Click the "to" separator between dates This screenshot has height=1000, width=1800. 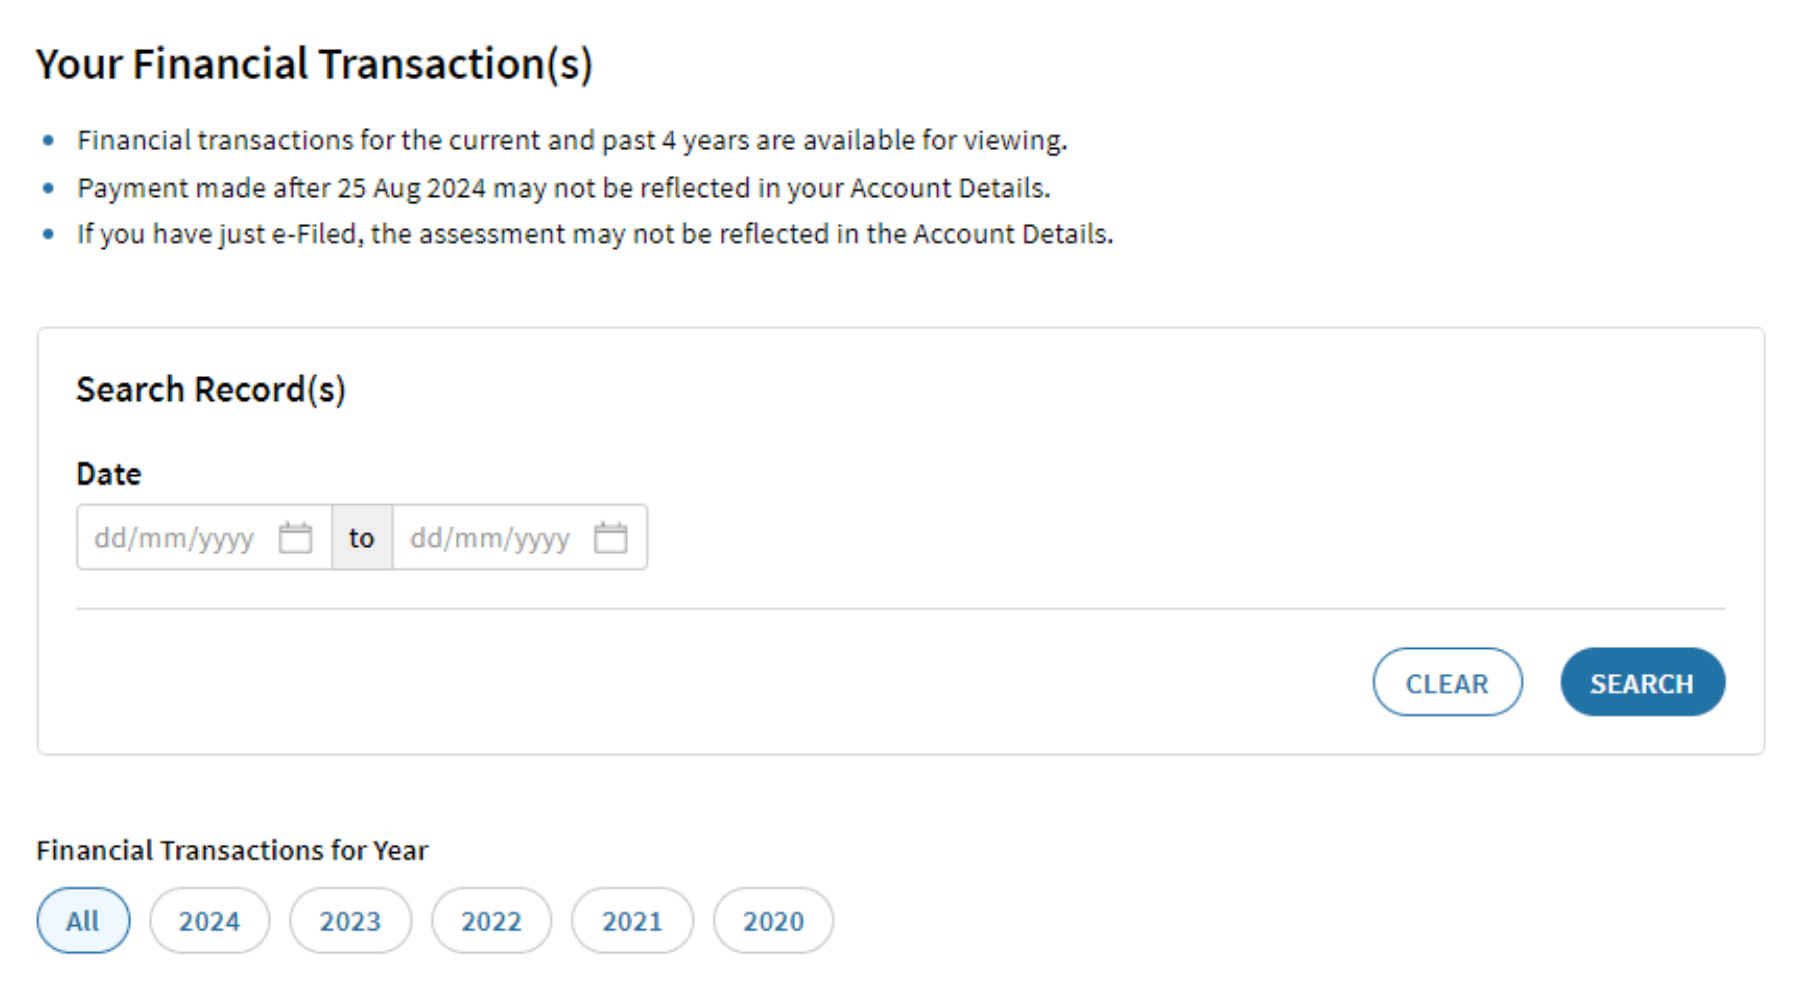click(x=361, y=538)
